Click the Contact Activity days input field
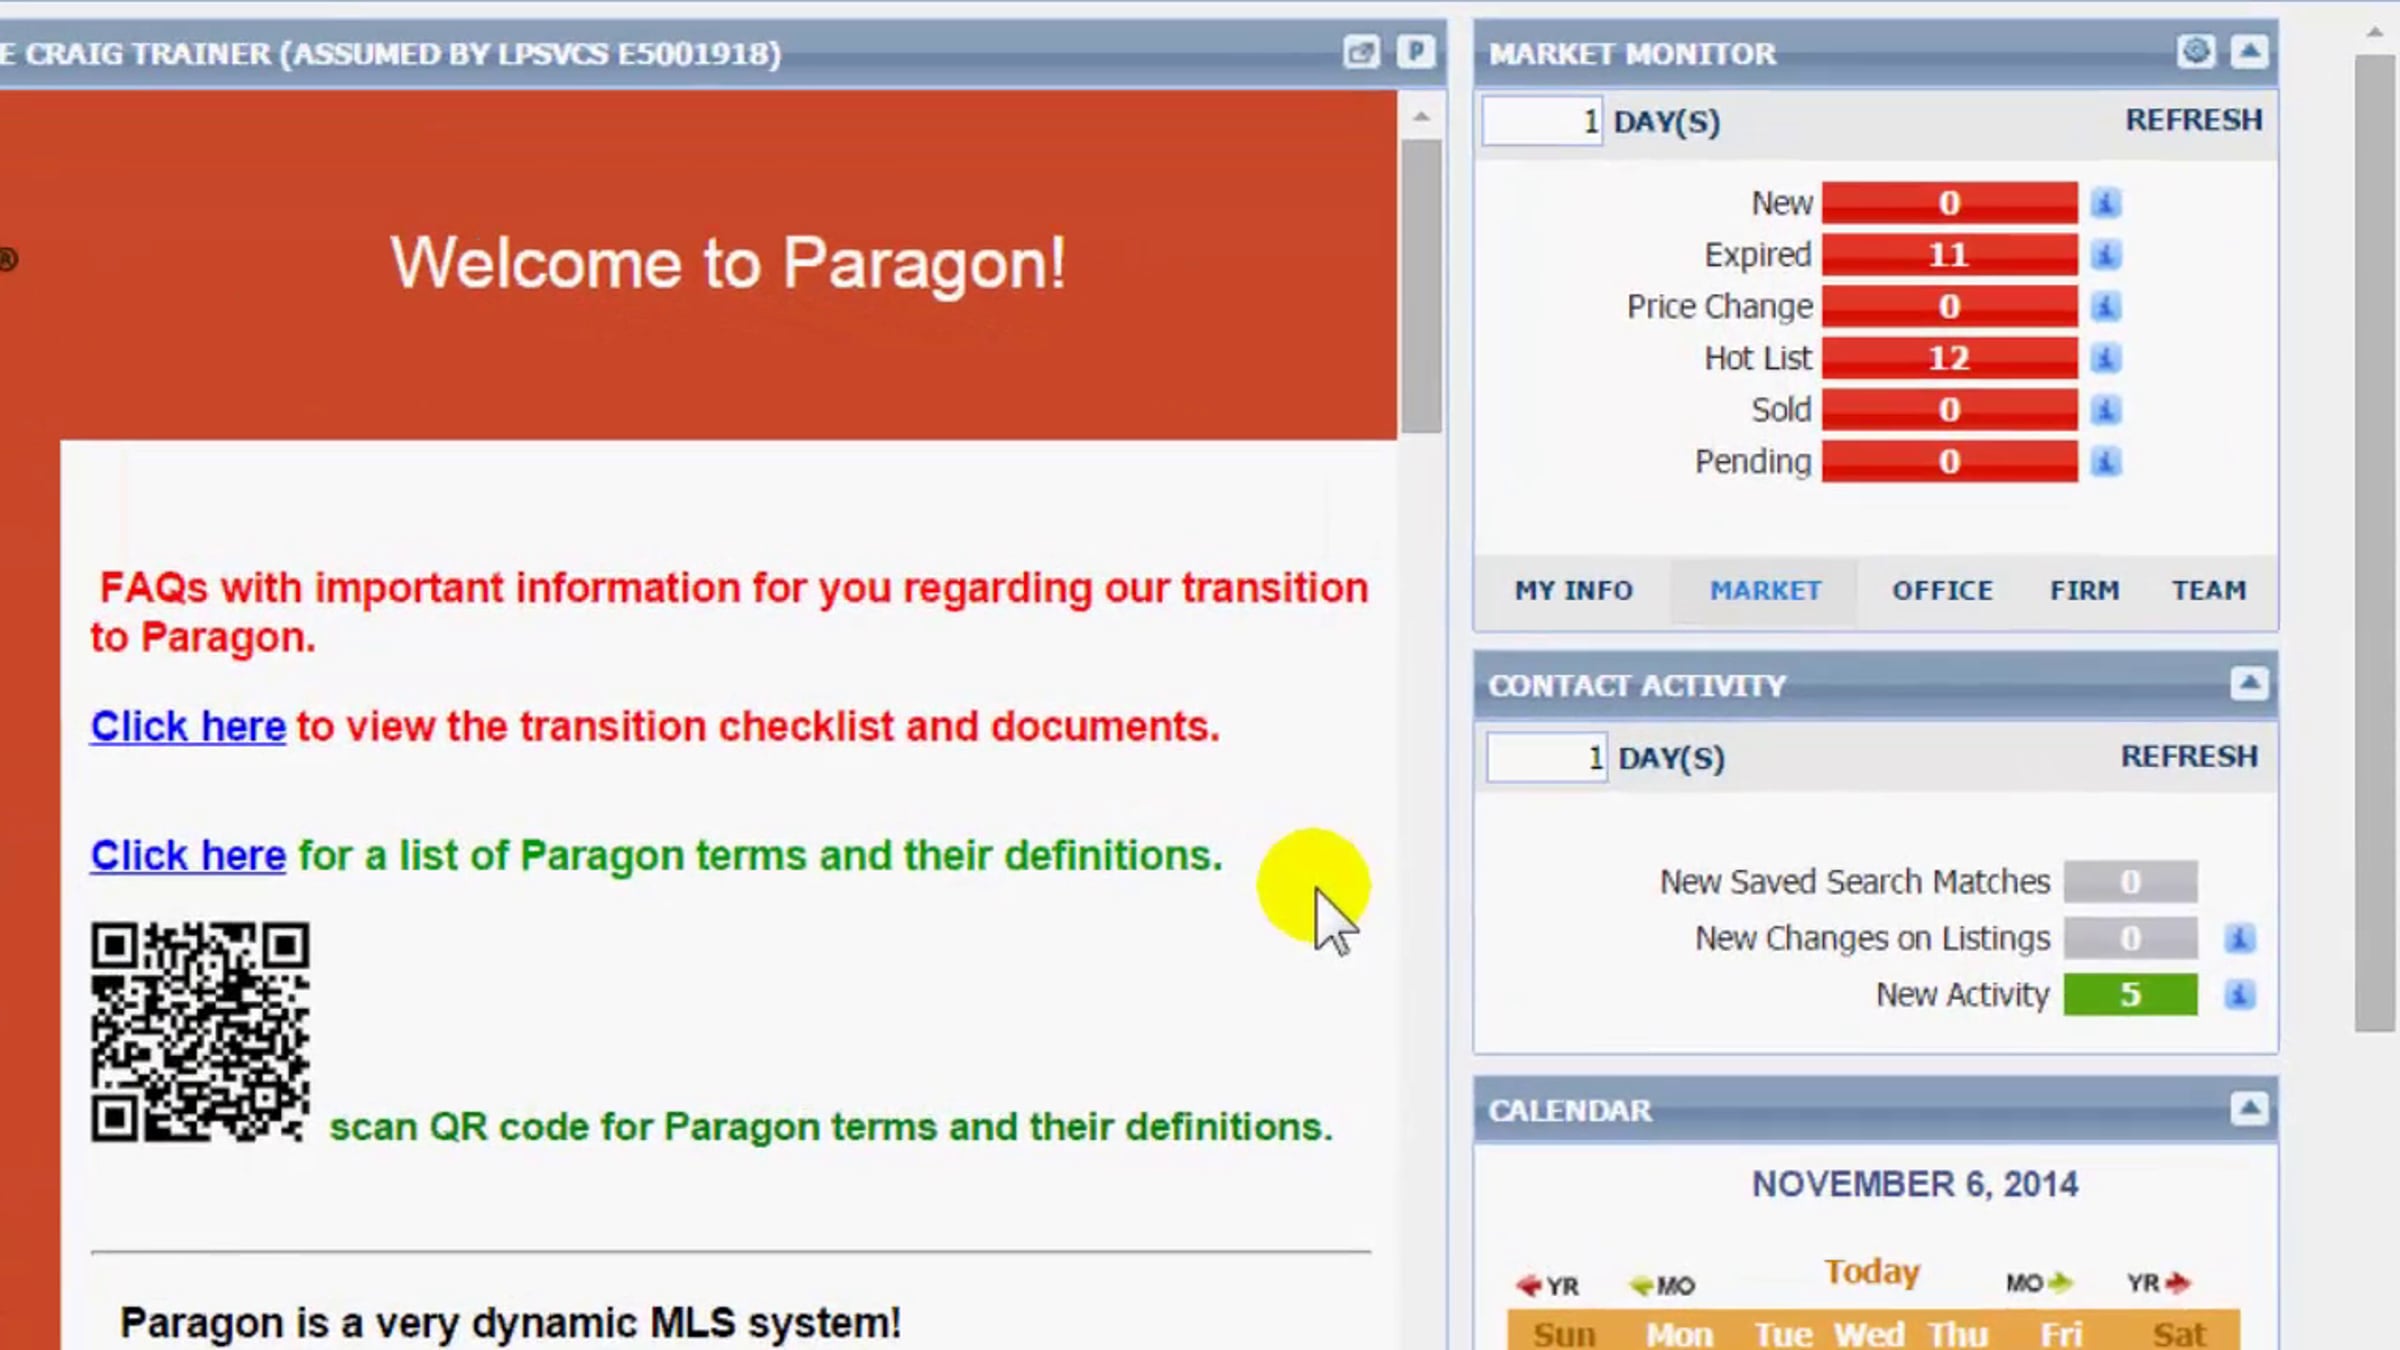 click(x=1547, y=758)
